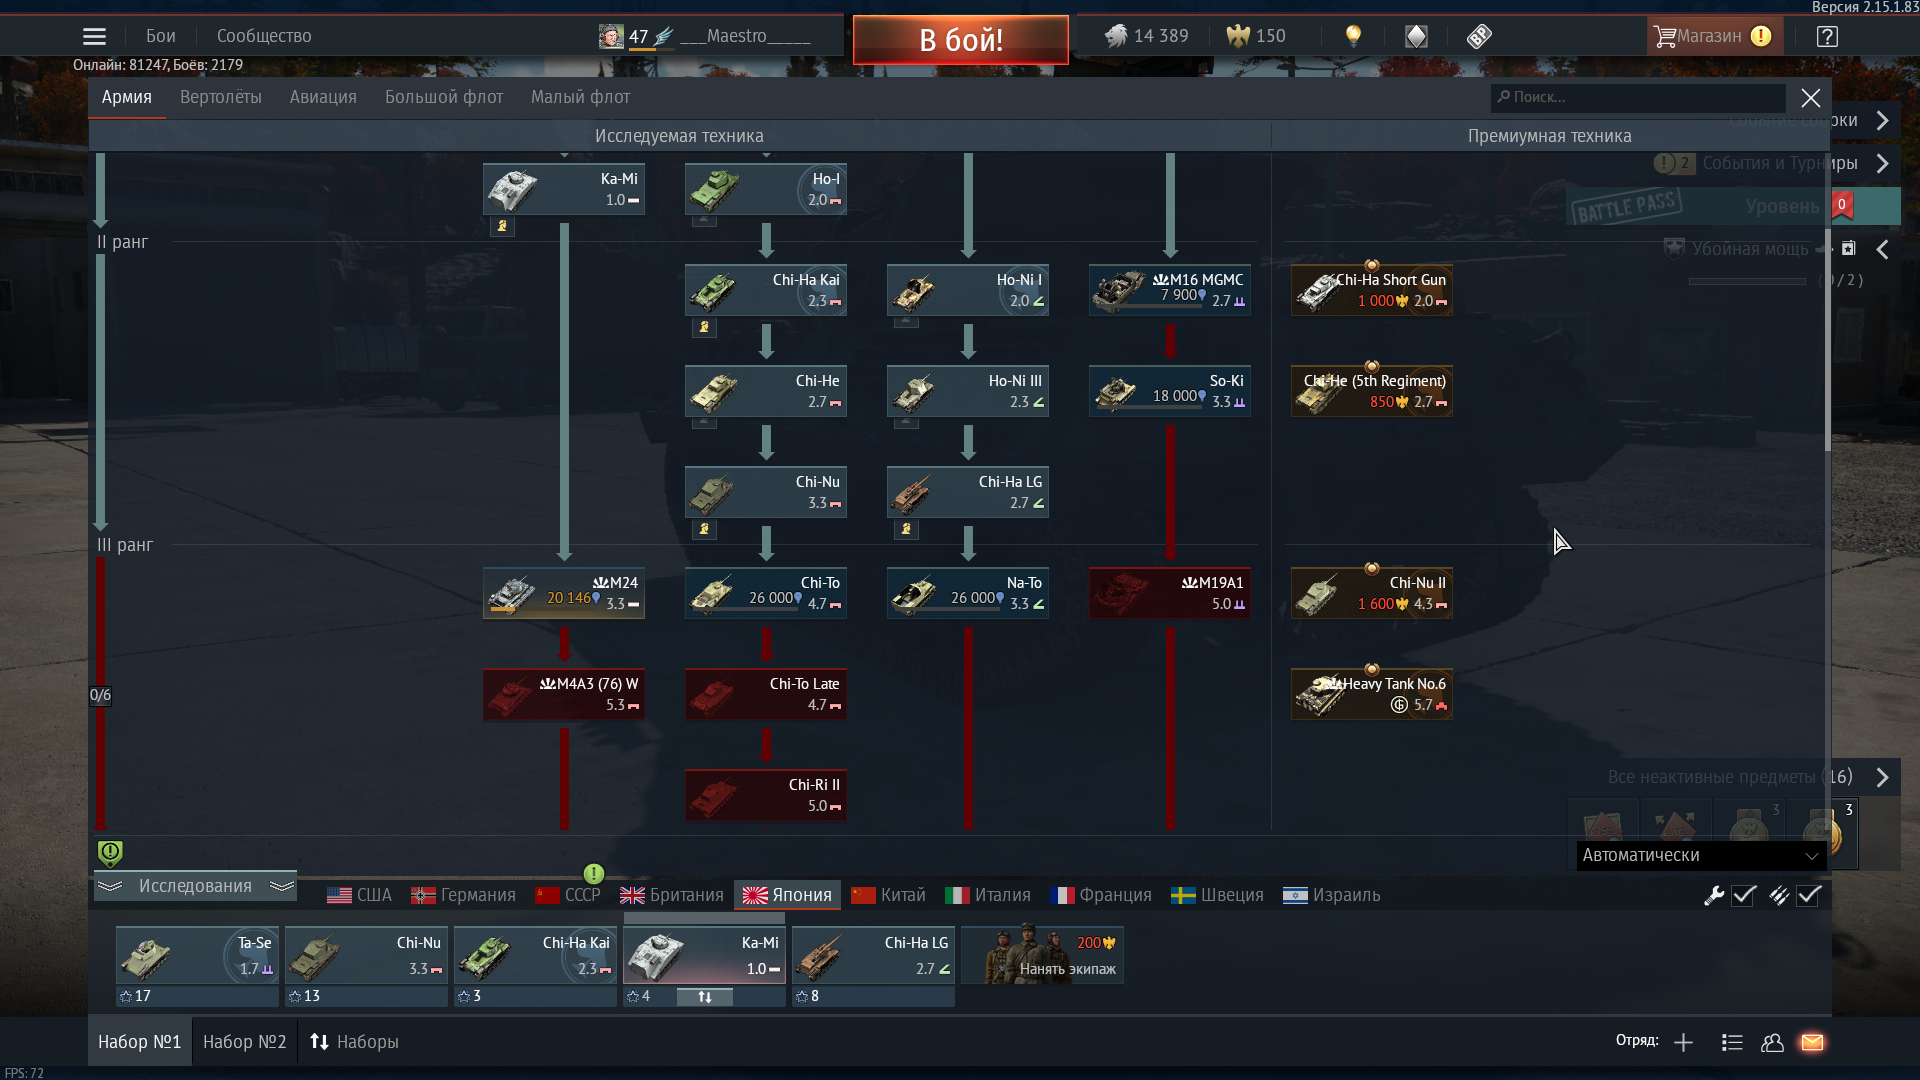Screen dimensions: 1920x1080
Task: Click the squad plus invite icon
Action: tap(1683, 1042)
